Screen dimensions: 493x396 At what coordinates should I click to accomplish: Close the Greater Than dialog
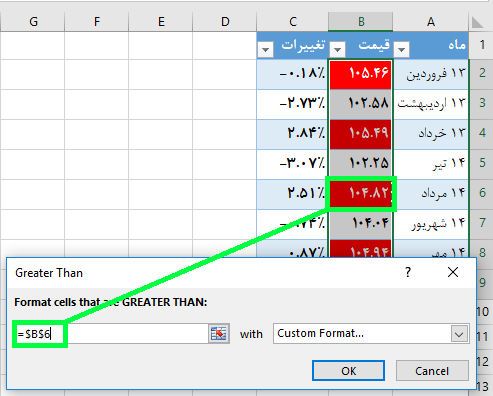pos(453,272)
